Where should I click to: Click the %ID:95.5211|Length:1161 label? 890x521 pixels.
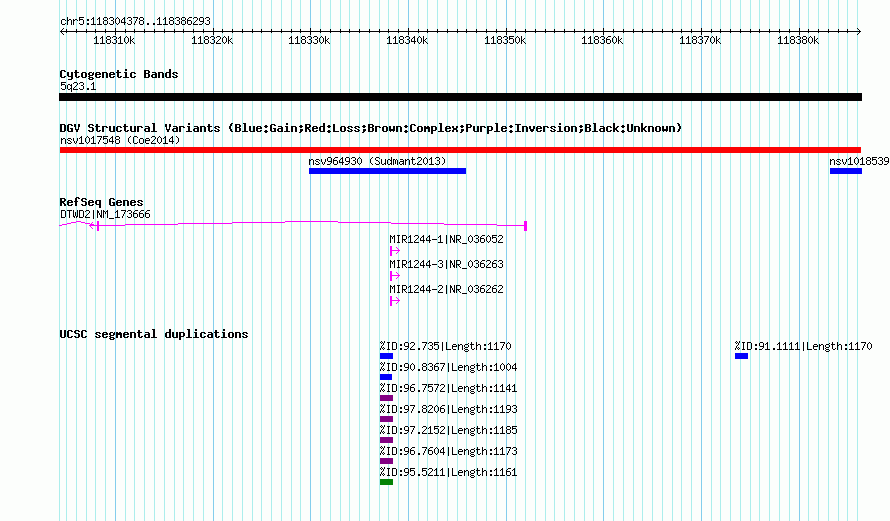pyautogui.click(x=448, y=472)
